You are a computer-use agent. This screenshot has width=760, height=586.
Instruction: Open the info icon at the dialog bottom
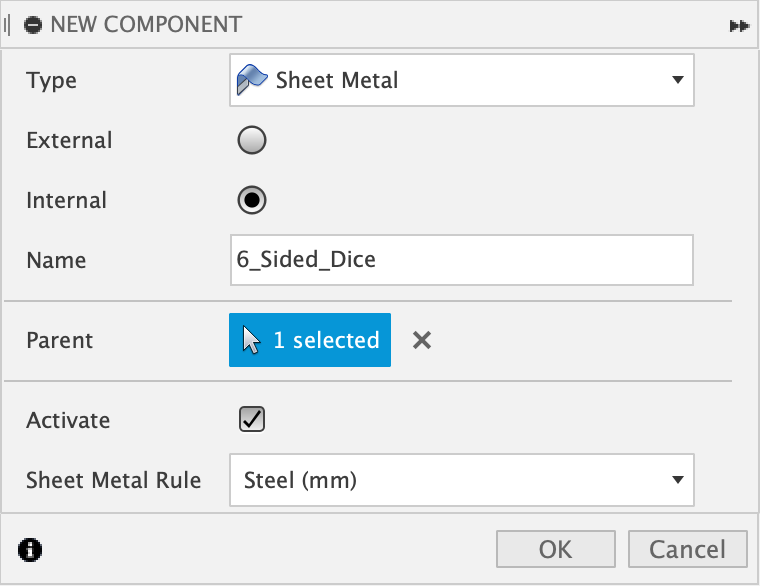point(30,550)
